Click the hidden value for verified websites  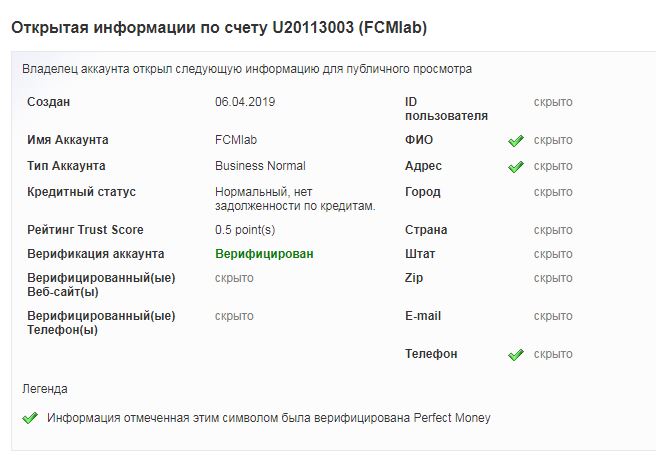234,278
